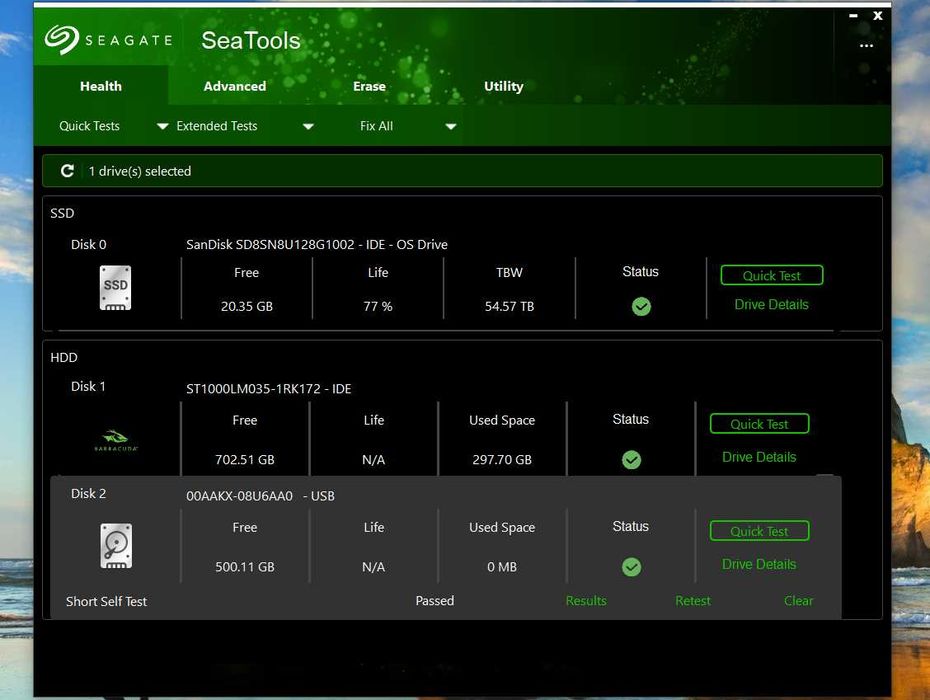The width and height of the screenshot is (930, 700).
Task: Click Retest for the Short Self Test
Action: (x=693, y=601)
